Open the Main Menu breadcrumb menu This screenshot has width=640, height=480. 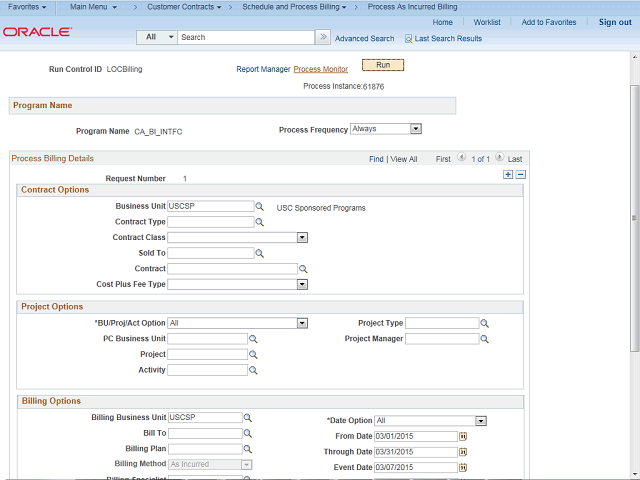click(93, 7)
